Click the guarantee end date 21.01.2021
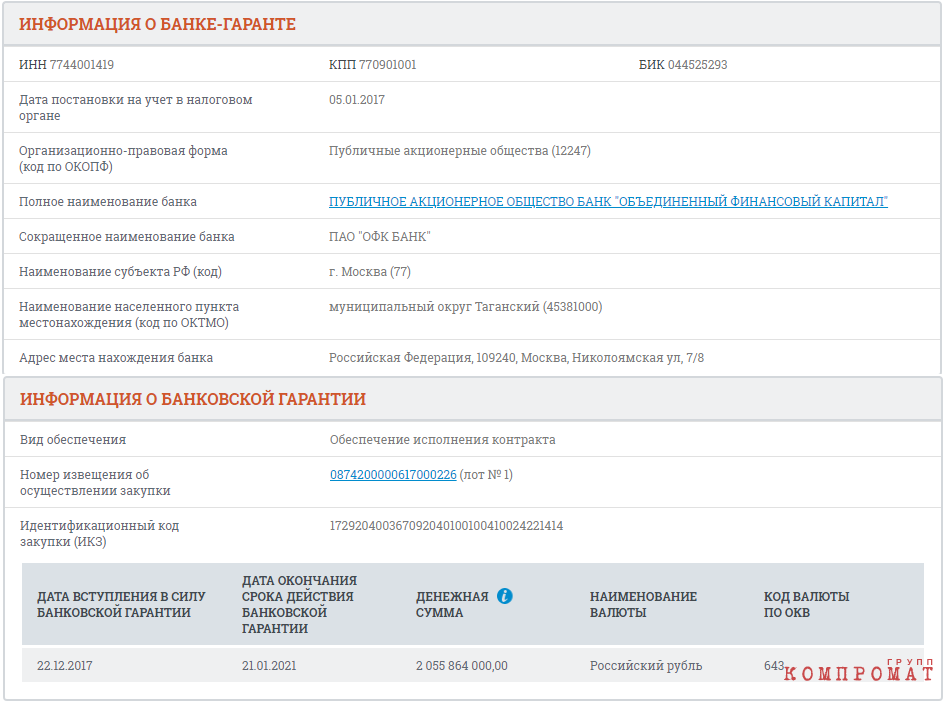 point(269,665)
